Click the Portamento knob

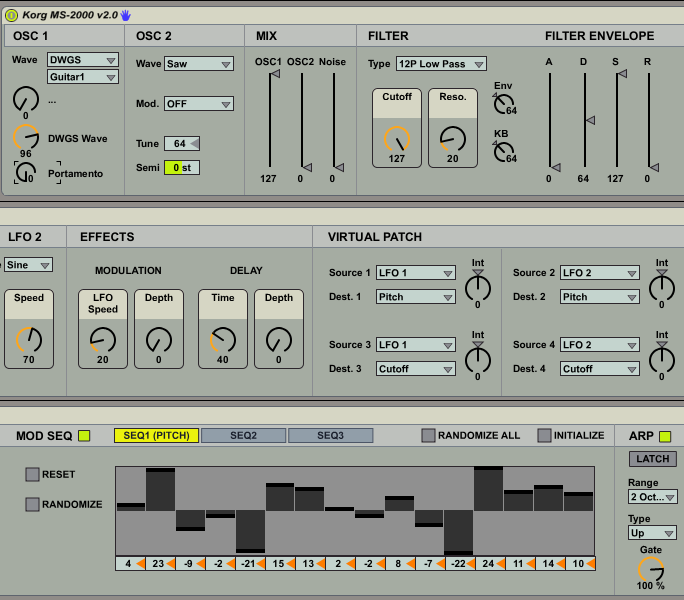tap(26, 172)
